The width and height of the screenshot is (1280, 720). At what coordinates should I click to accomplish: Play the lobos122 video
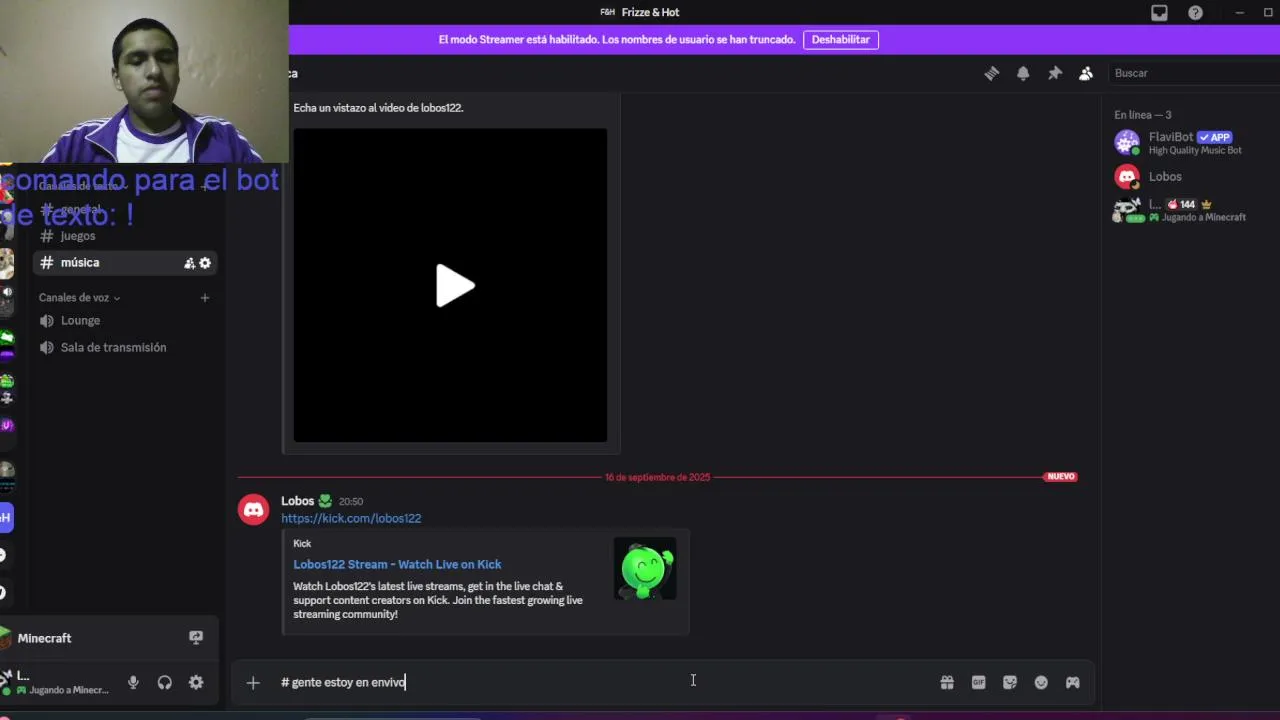point(454,286)
